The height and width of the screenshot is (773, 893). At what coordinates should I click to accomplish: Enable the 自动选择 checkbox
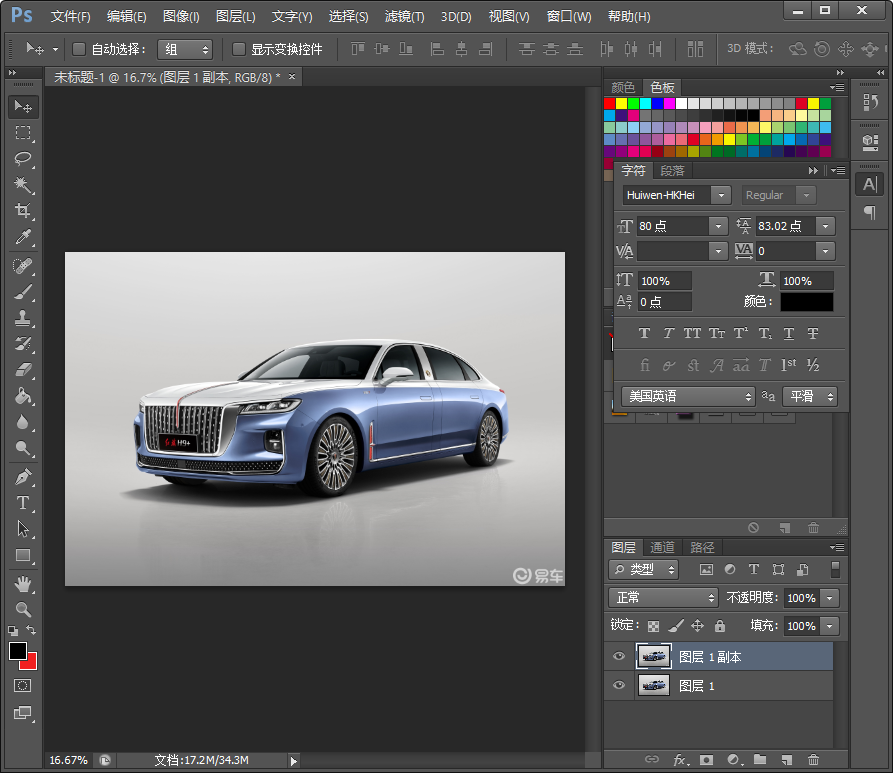80,49
